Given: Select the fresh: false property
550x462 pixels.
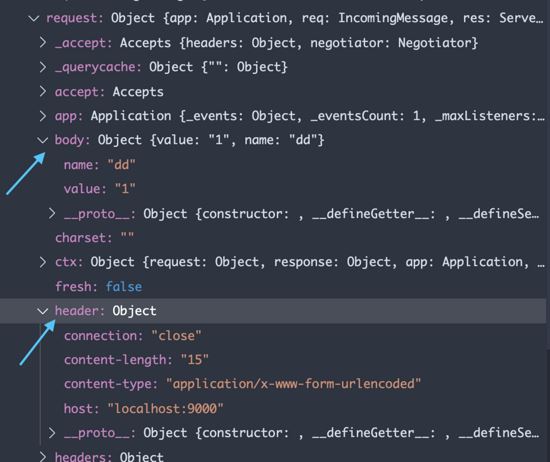Looking at the screenshot, I should (x=99, y=287).
